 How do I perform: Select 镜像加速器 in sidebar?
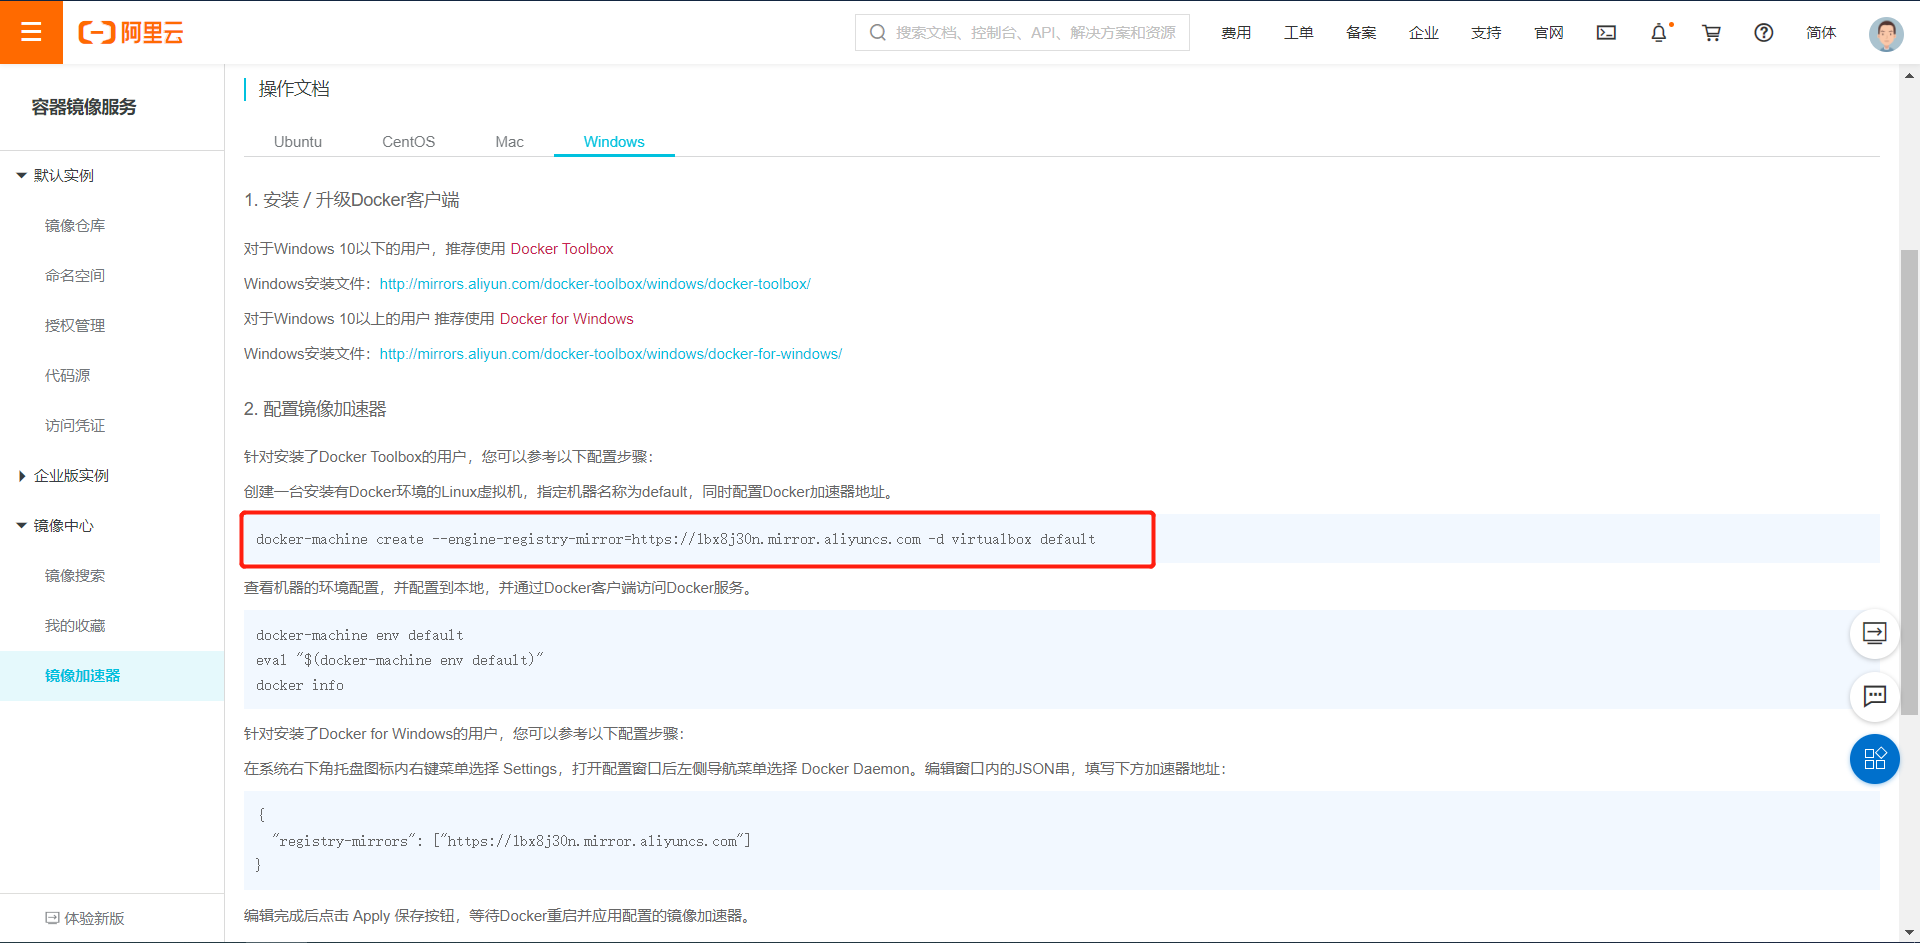82,676
